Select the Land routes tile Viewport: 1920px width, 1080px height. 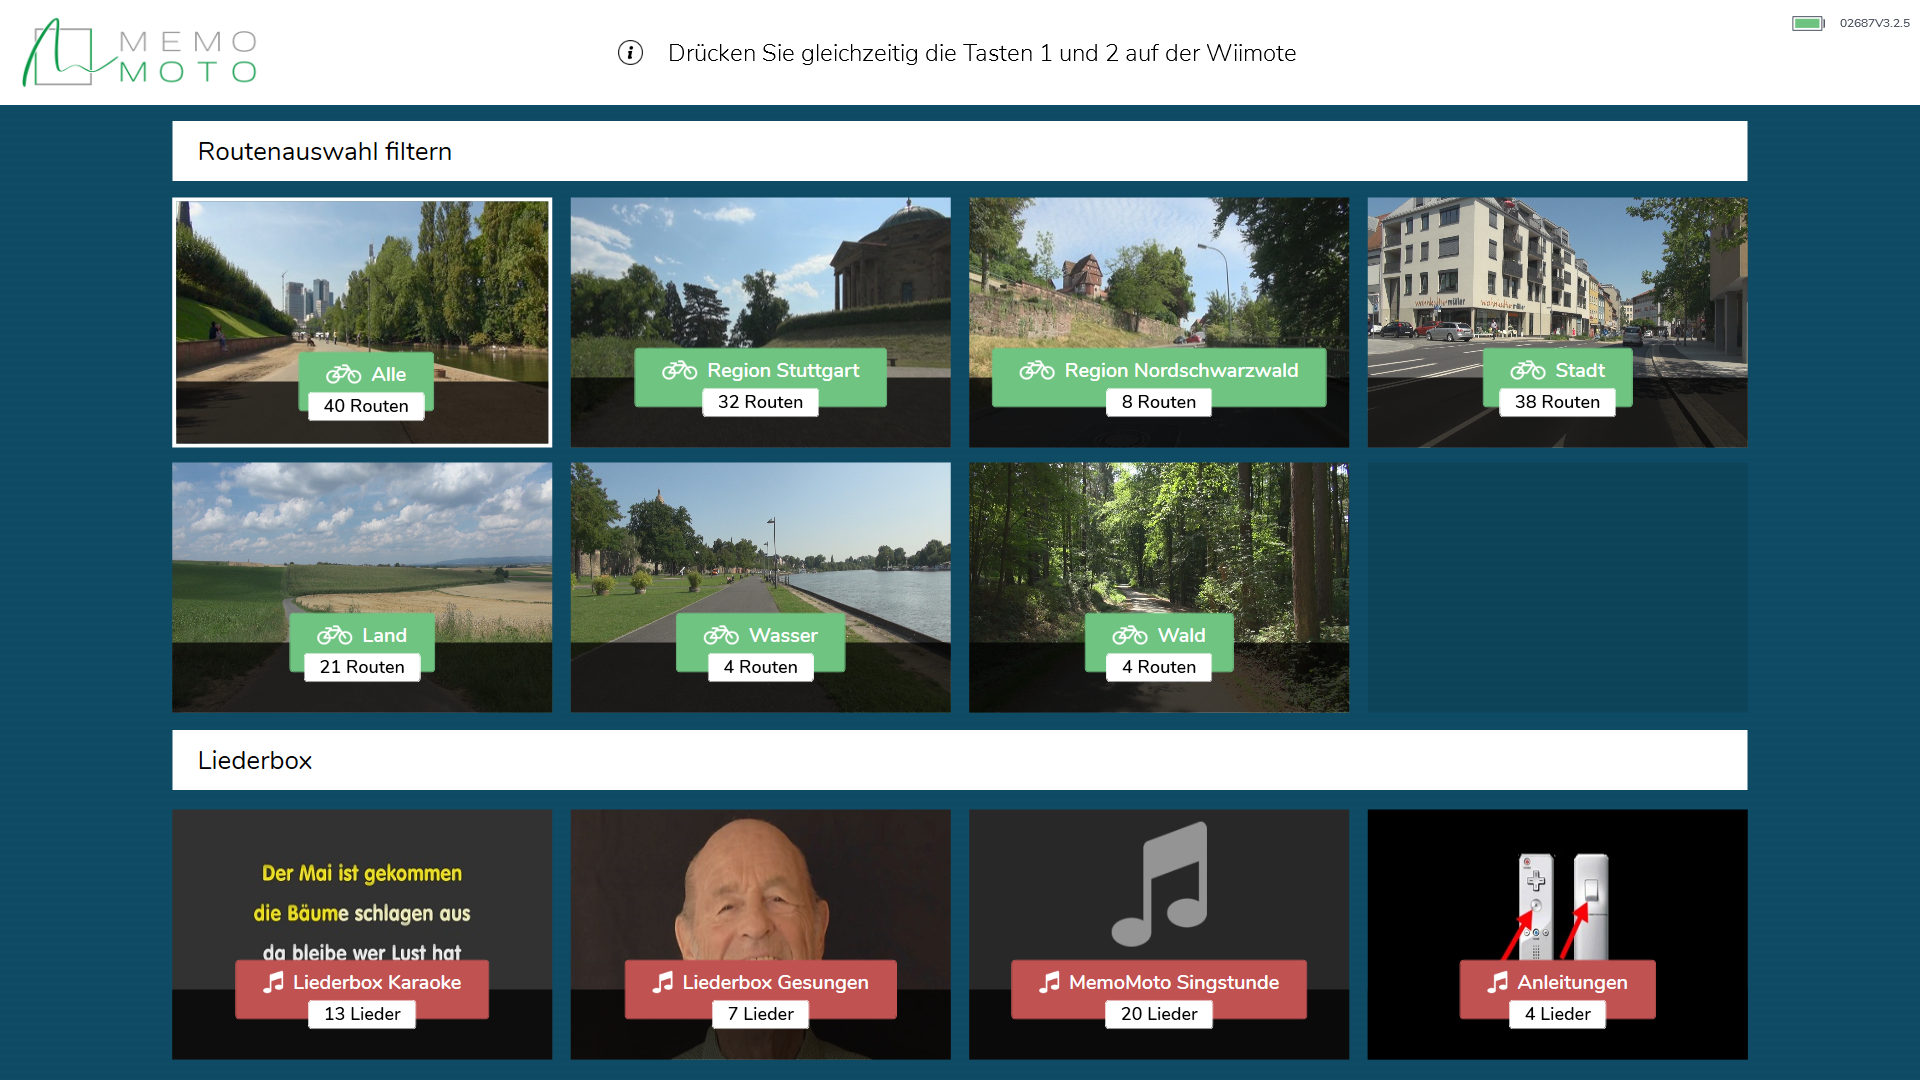click(362, 560)
